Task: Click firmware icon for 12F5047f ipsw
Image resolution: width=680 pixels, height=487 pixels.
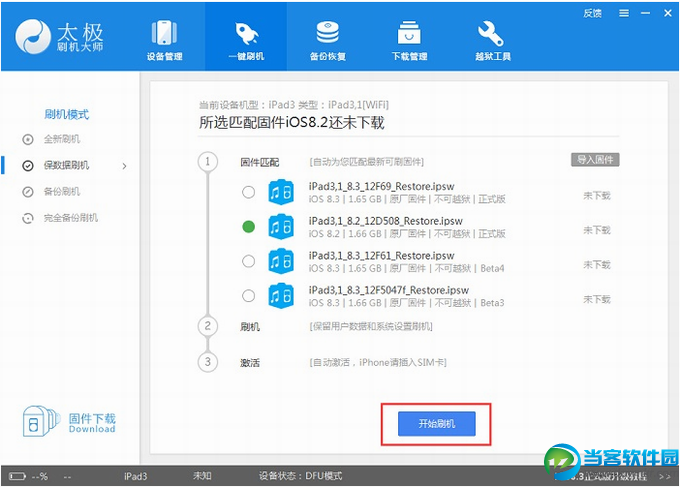Action: (x=281, y=296)
